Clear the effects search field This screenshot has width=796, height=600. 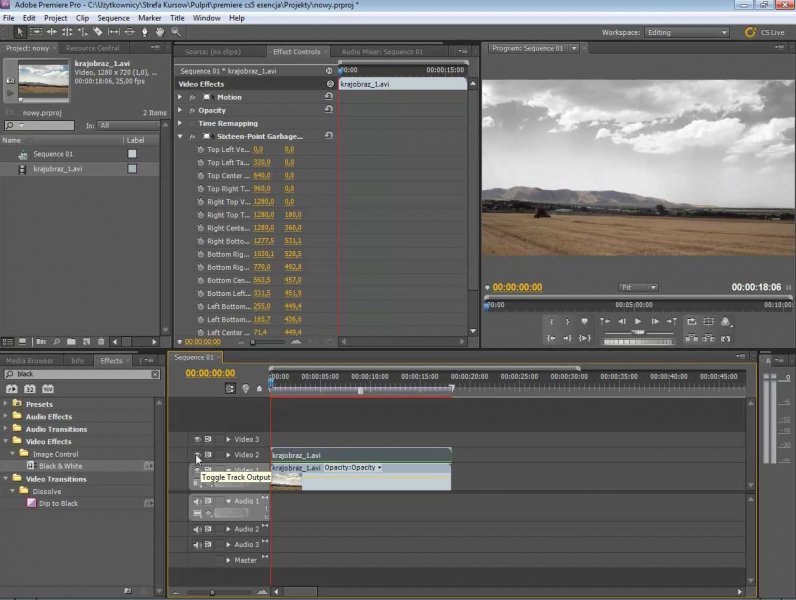155,374
